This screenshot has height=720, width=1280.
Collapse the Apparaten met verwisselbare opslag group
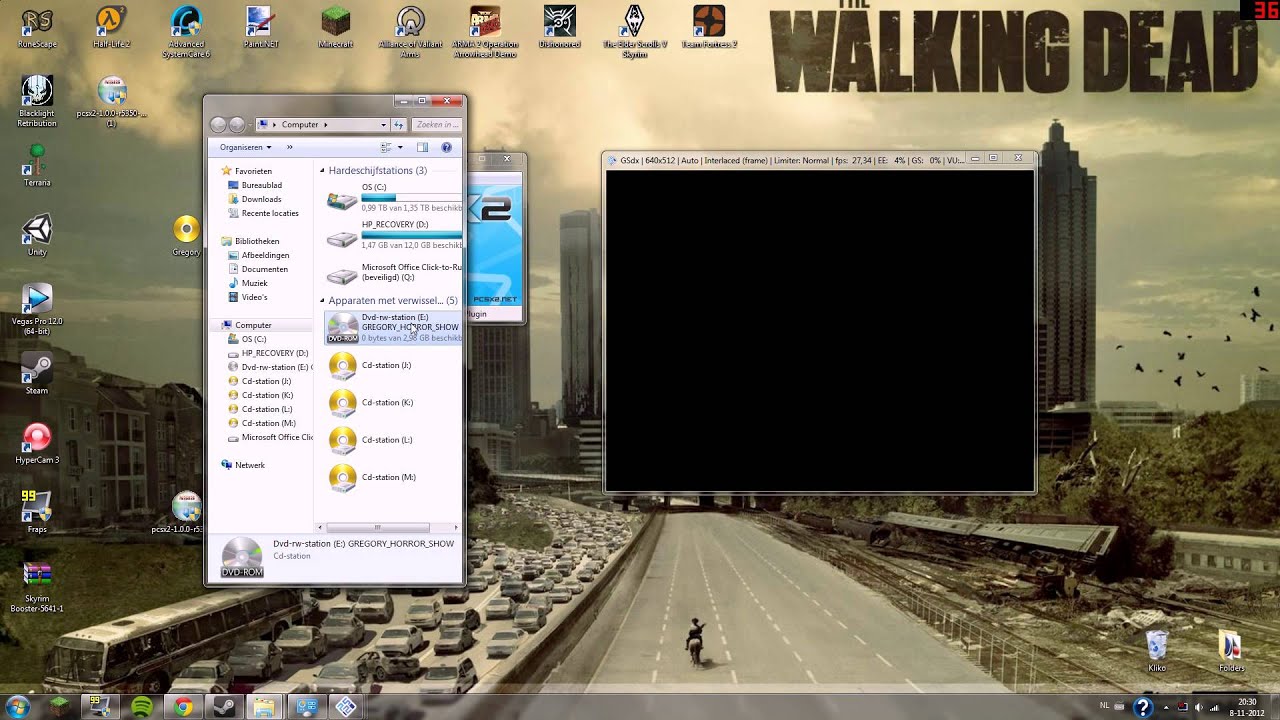click(322, 301)
